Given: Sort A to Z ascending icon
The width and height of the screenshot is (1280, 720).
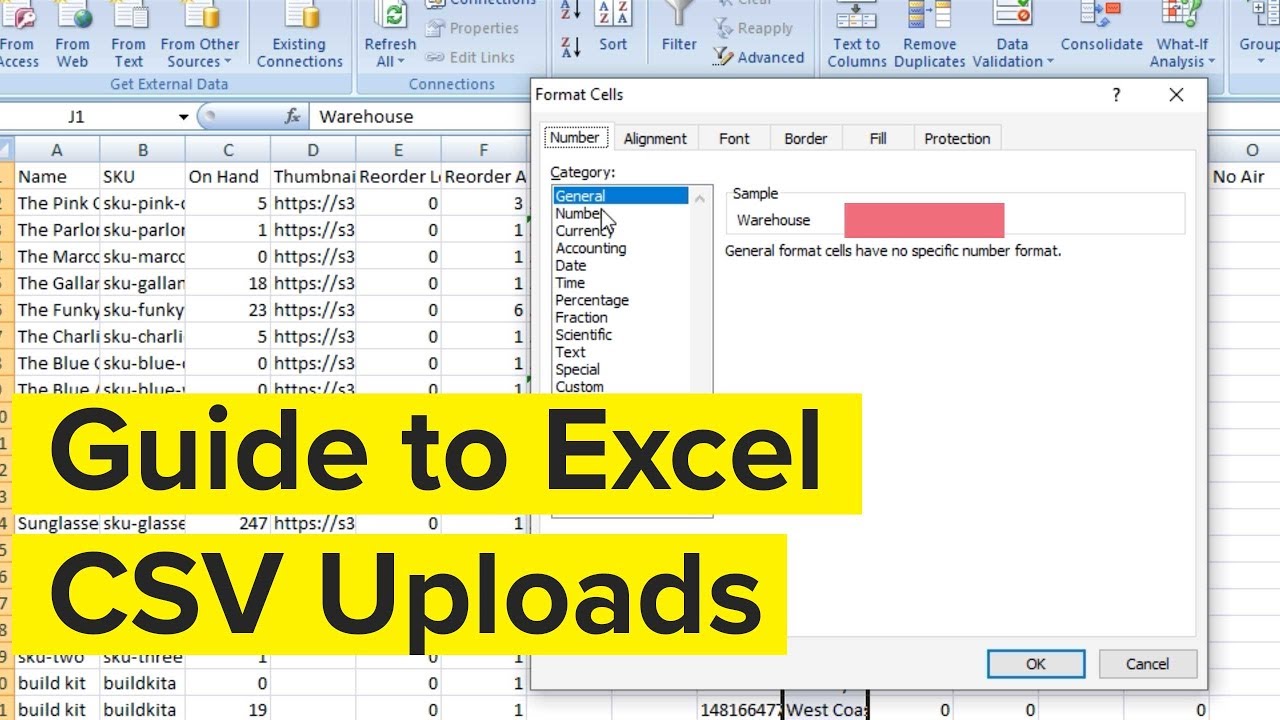Looking at the screenshot, I should pos(571,10).
